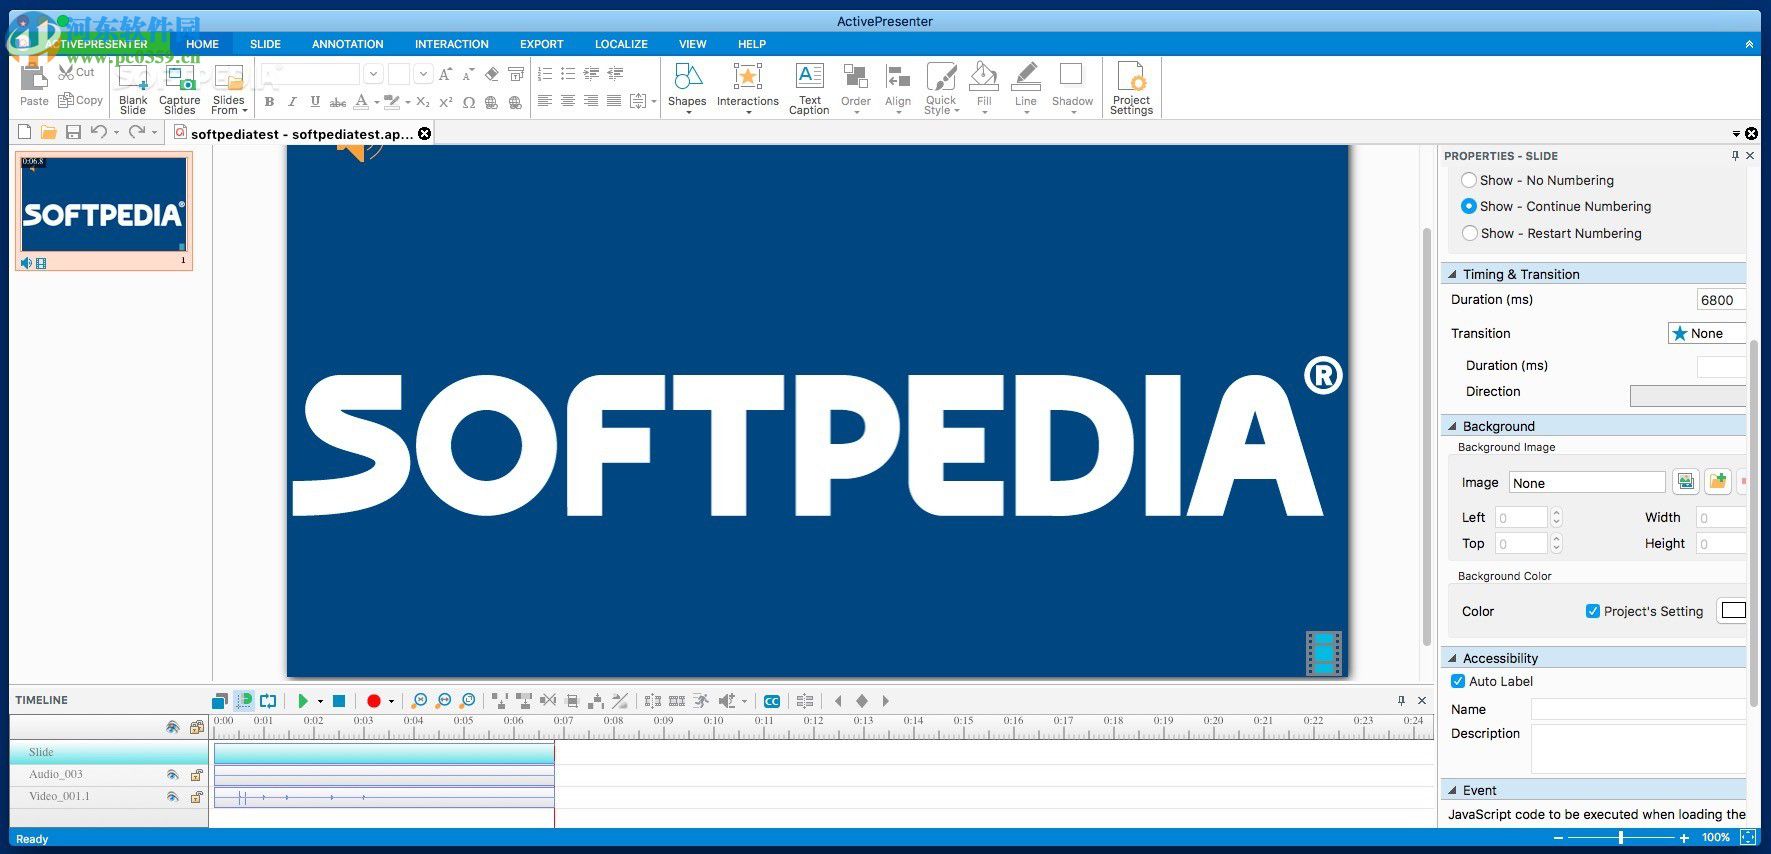Click the superscript icon
The width and height of the screenshot is (1771, 854).
445,102
